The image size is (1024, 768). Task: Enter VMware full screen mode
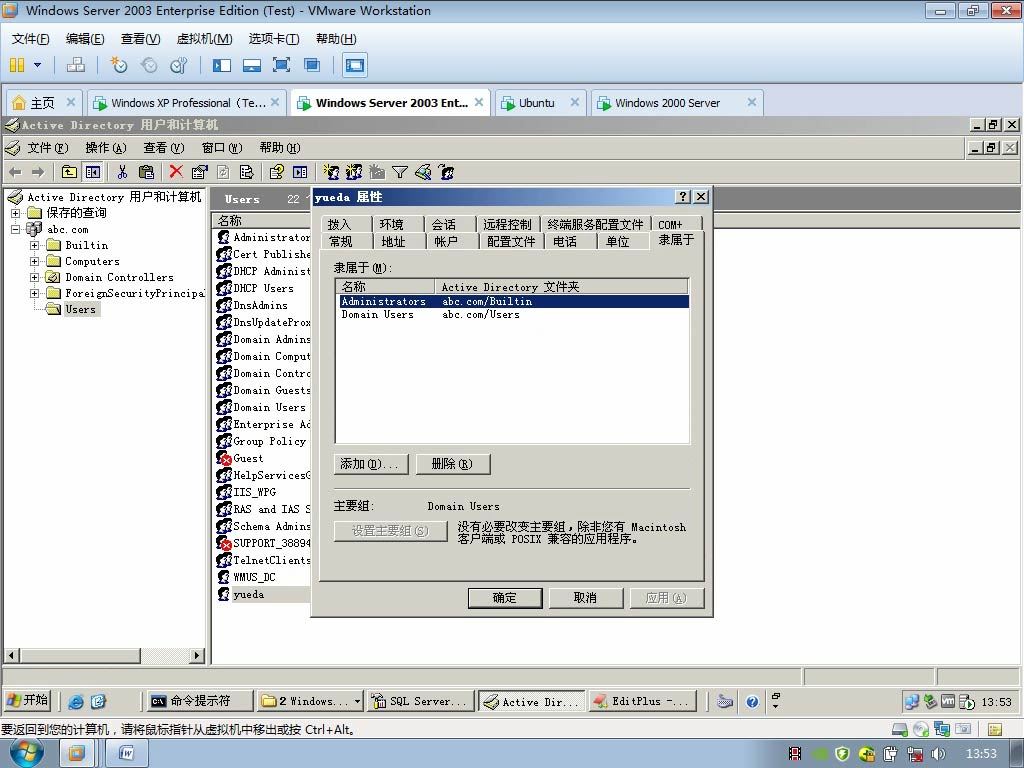[281, 65]
